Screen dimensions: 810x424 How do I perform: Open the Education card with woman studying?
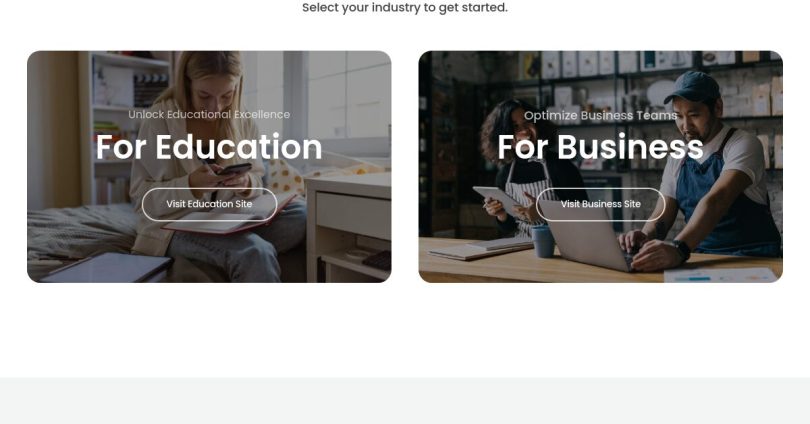(x=209, y=166)
